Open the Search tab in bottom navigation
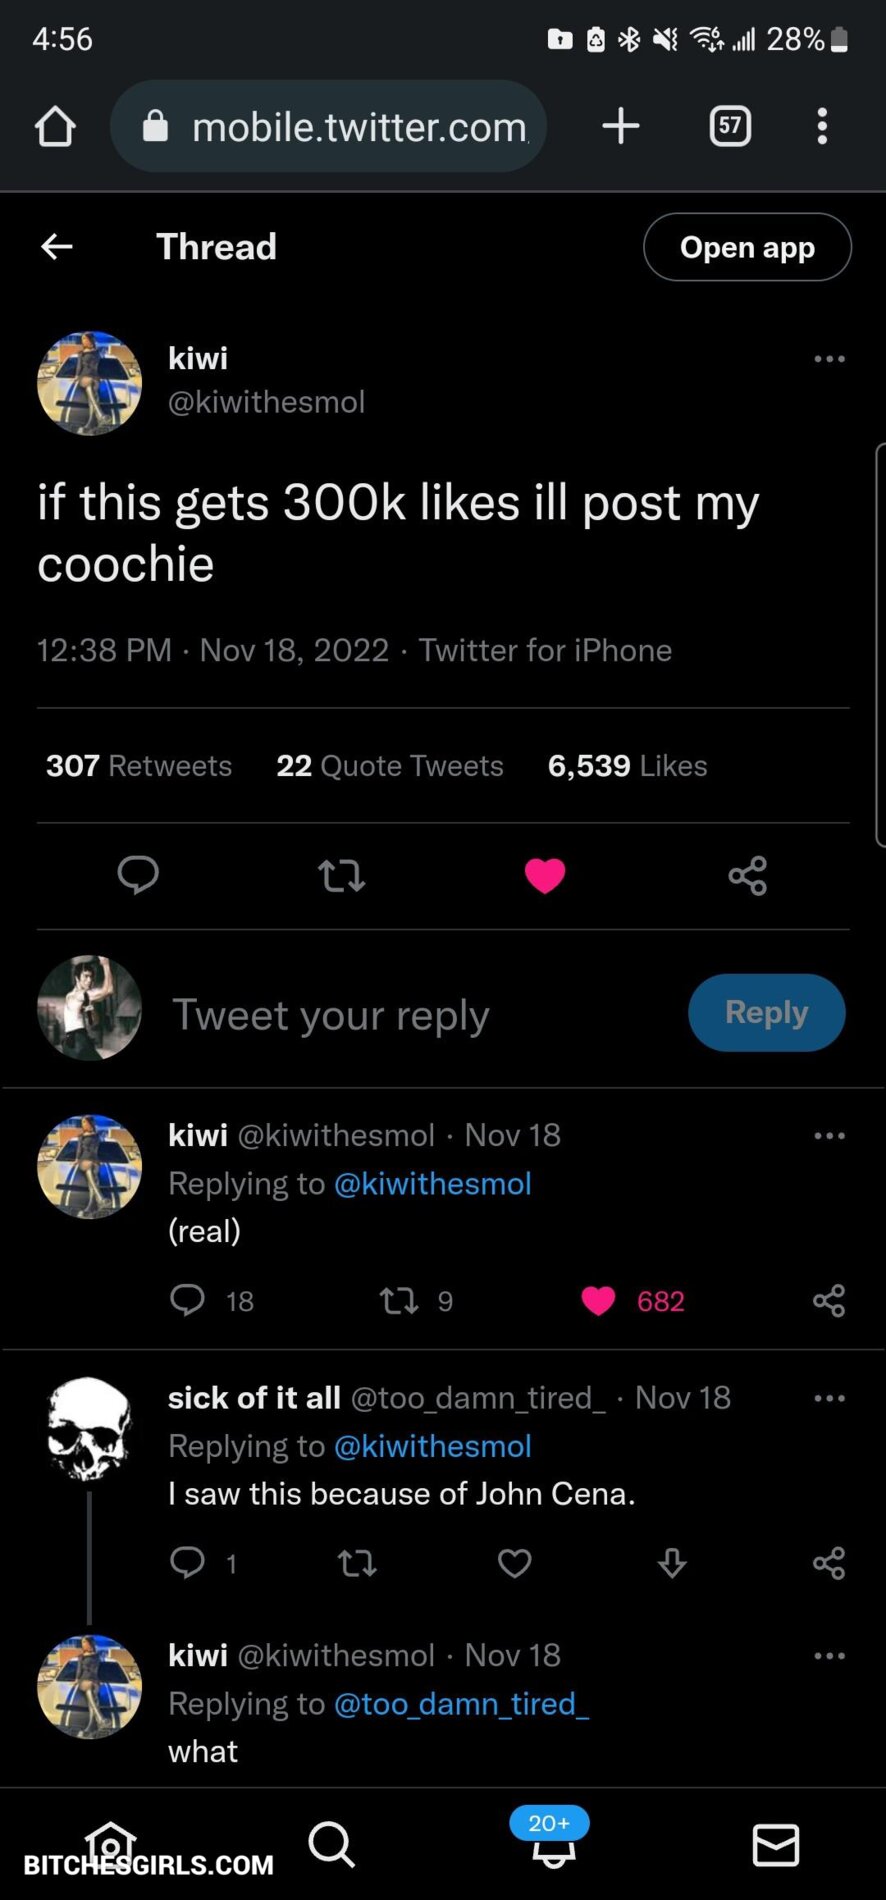Screen dimensions: 886x1900 pos(331,1844)
